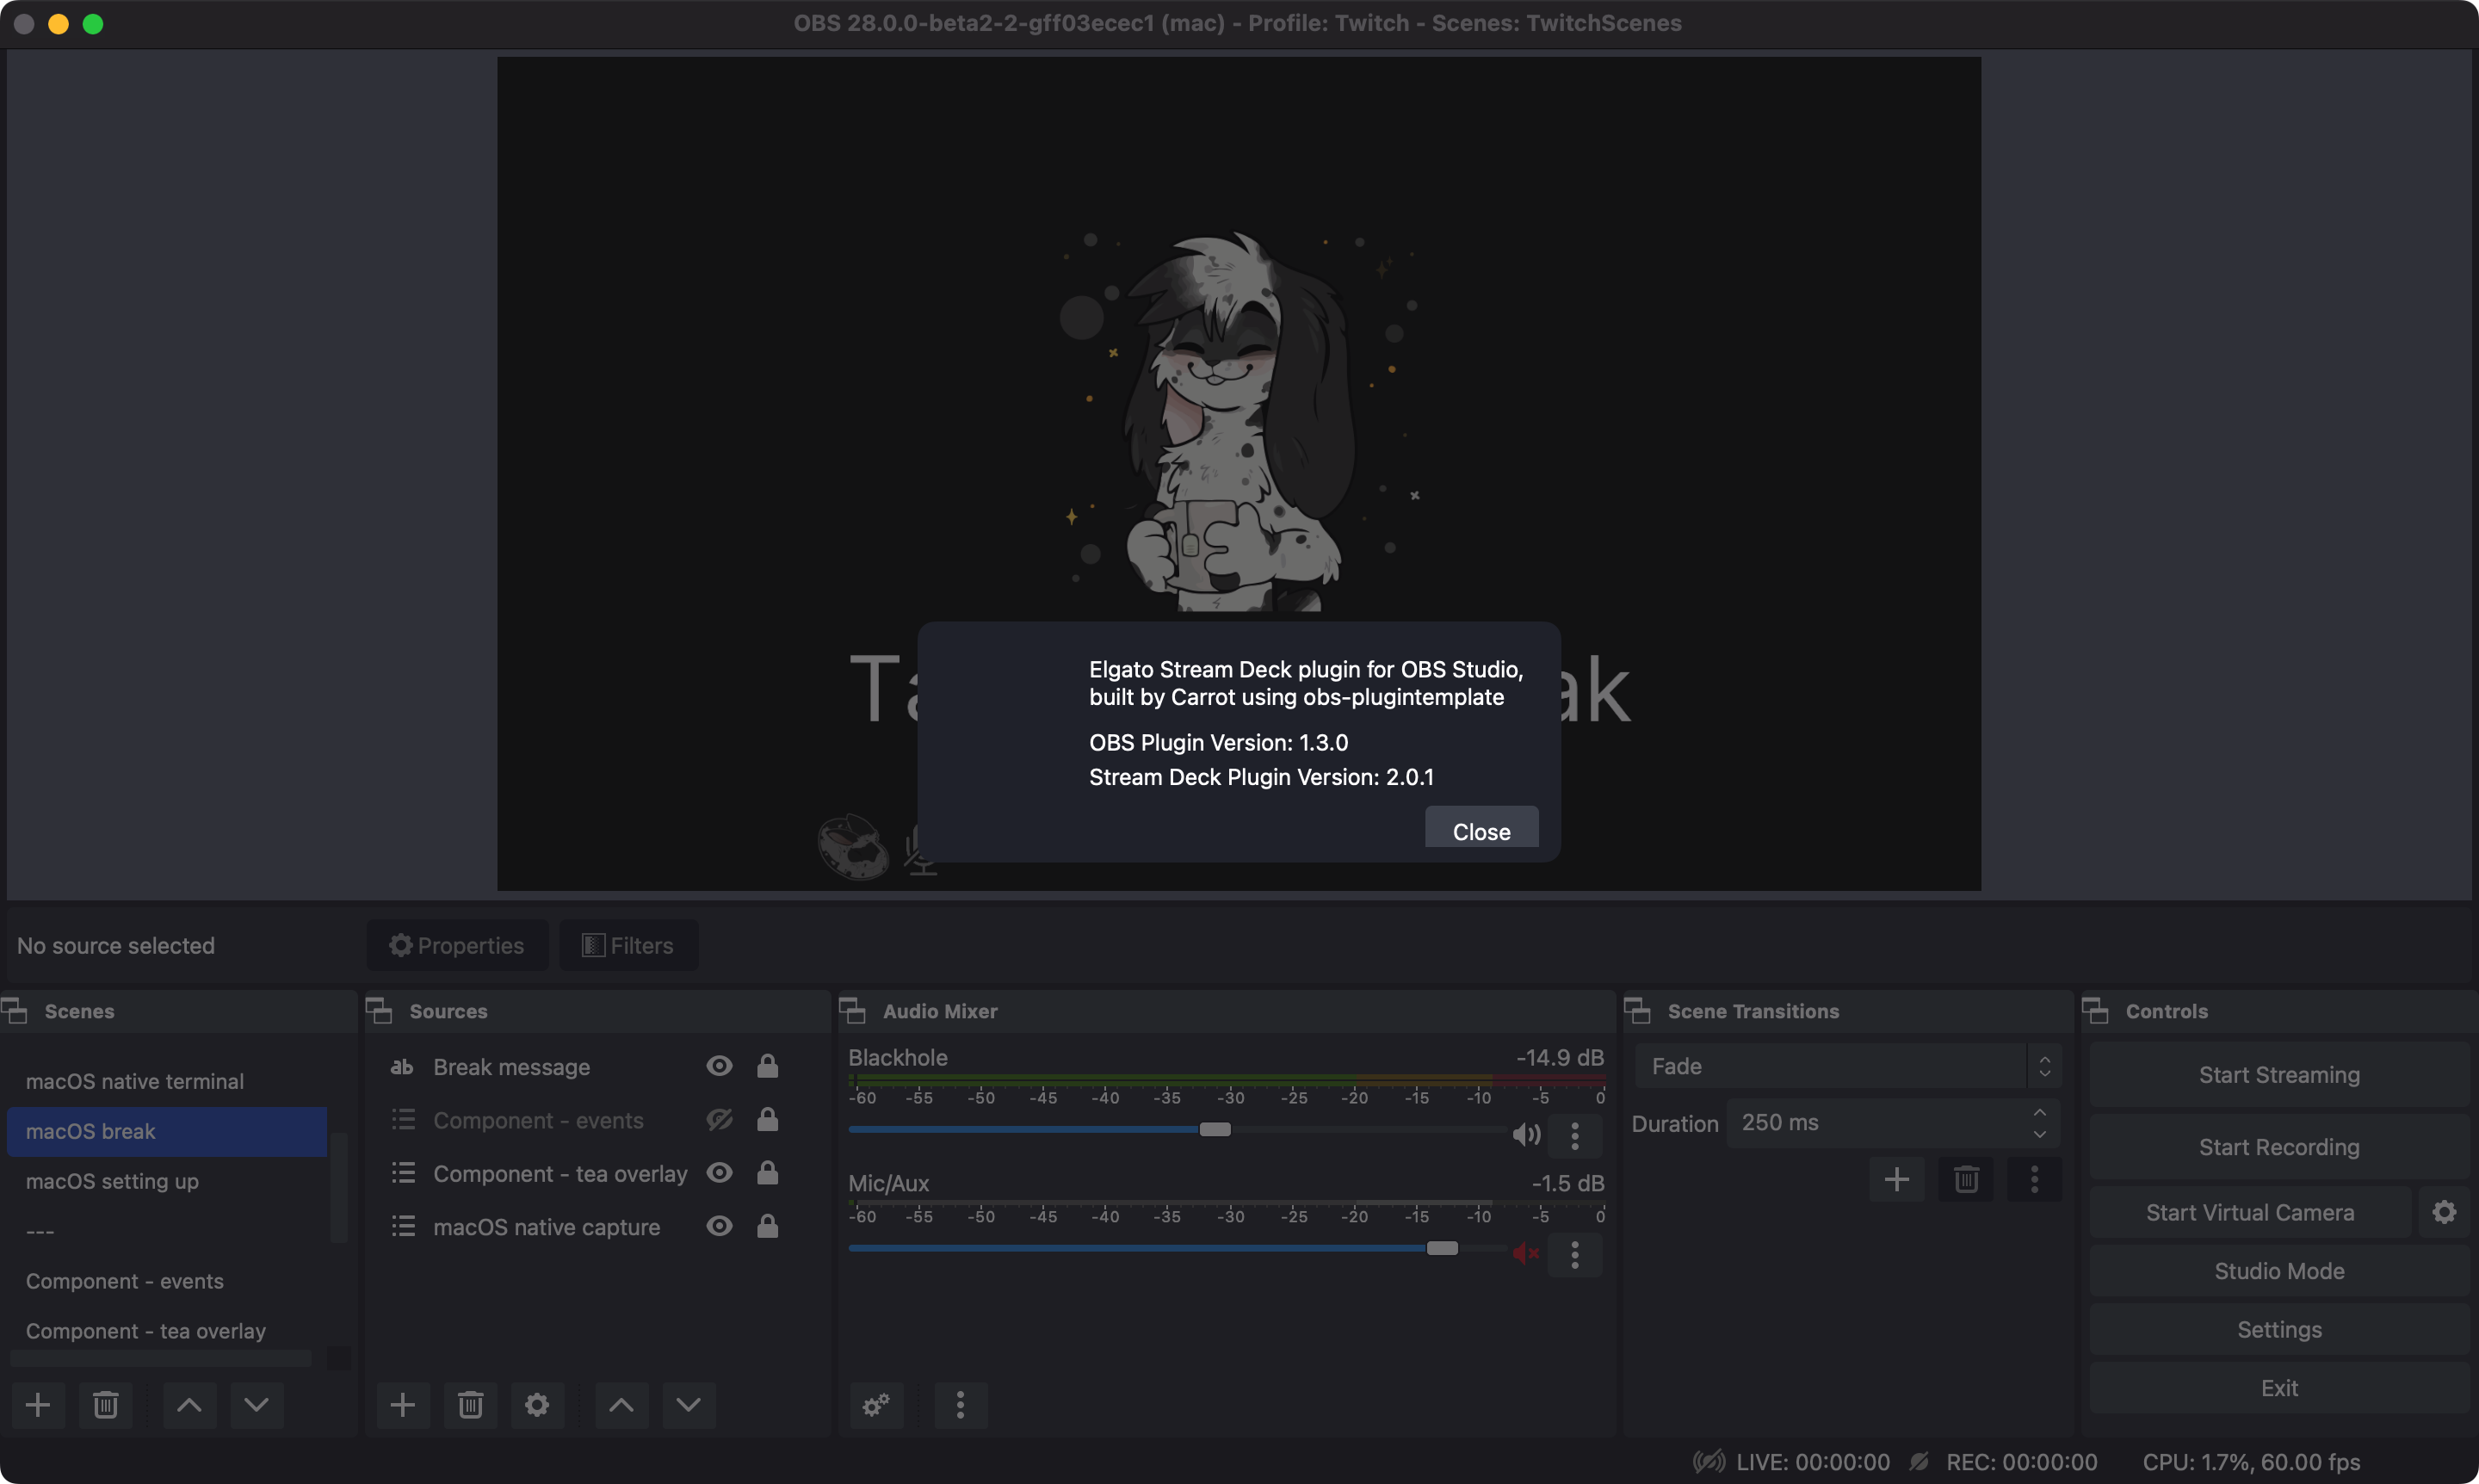
Task: Unmute the Mic/Aux audio source
Action: pos(1525,1253)
